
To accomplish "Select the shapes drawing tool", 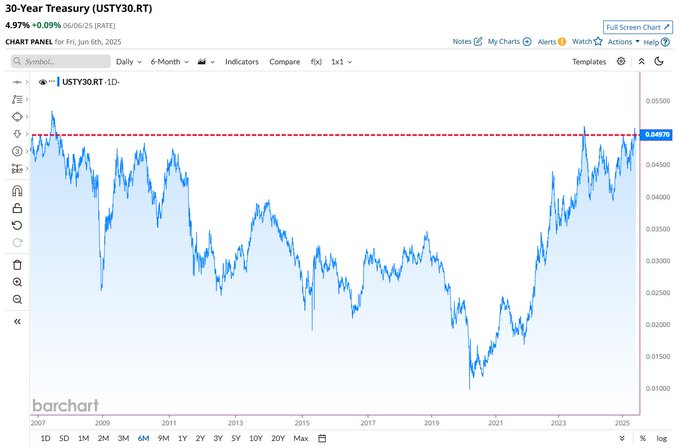I will [17, 117].
